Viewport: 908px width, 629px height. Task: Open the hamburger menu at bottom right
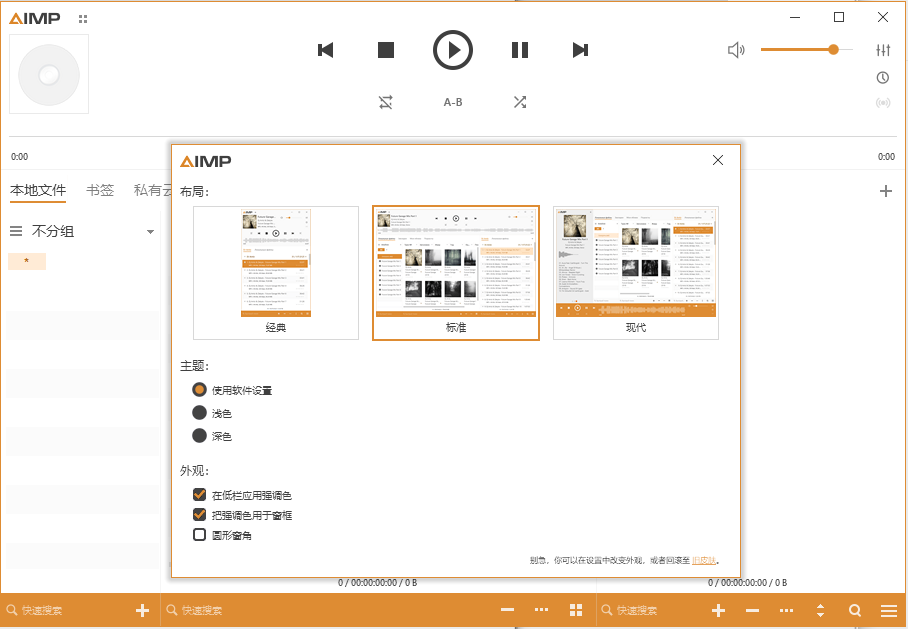point(888,609)
